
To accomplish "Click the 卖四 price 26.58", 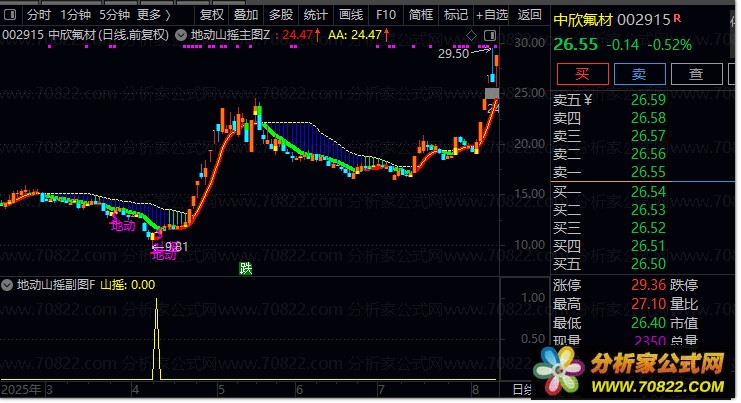I will coord(648,118).
